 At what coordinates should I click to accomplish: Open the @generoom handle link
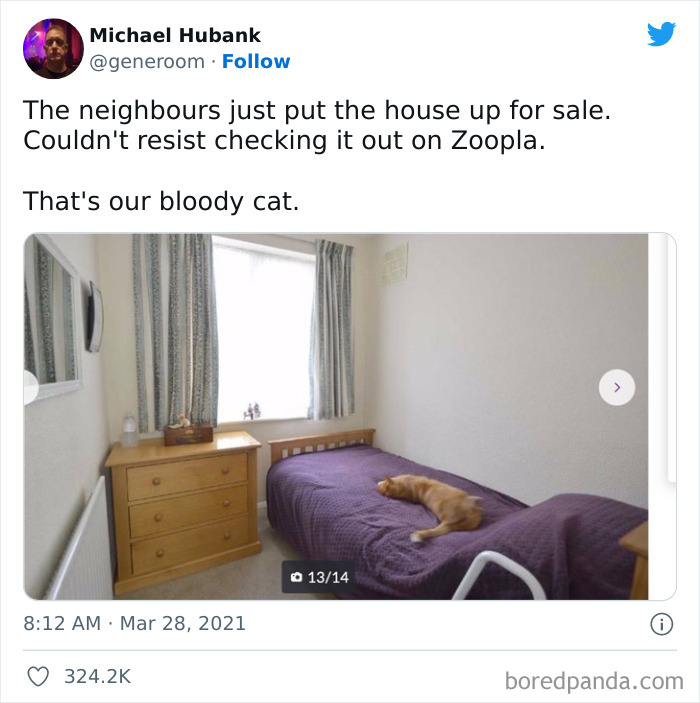(x=147, y=61)
